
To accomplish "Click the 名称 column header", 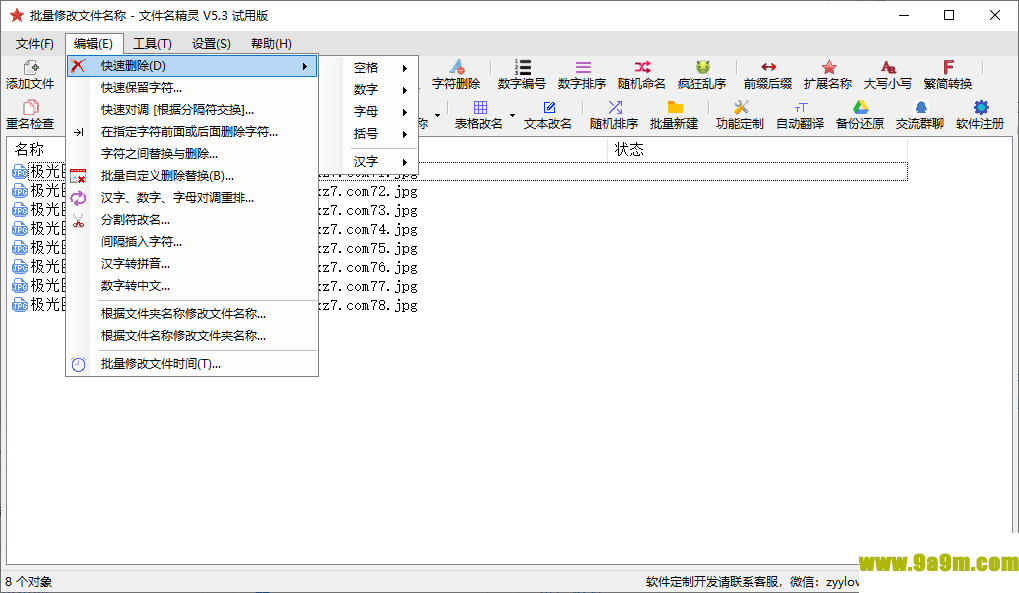I will click(29, 150).
